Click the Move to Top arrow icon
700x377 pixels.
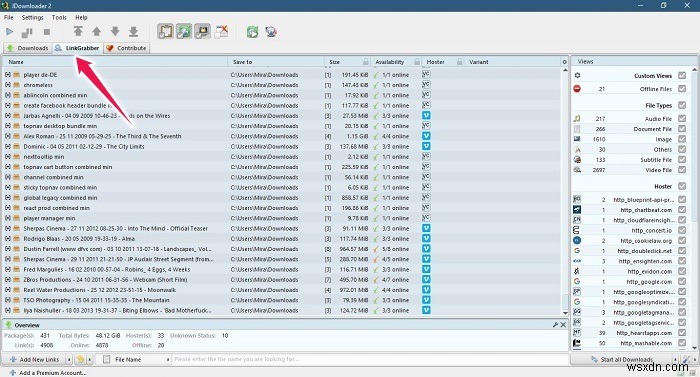[78, 31]
